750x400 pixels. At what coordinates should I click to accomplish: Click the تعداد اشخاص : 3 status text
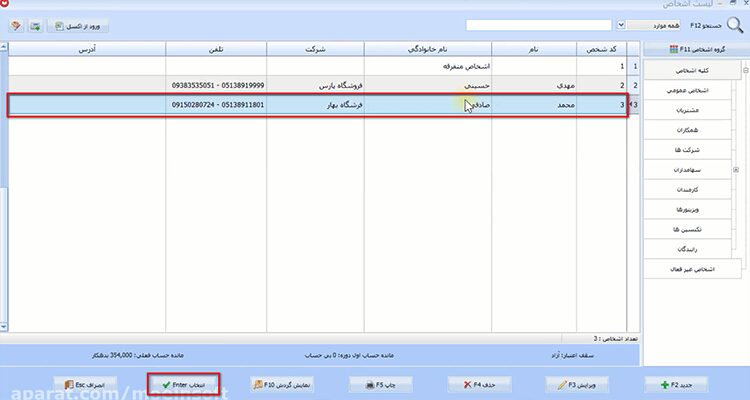click(x=616, y=339)
